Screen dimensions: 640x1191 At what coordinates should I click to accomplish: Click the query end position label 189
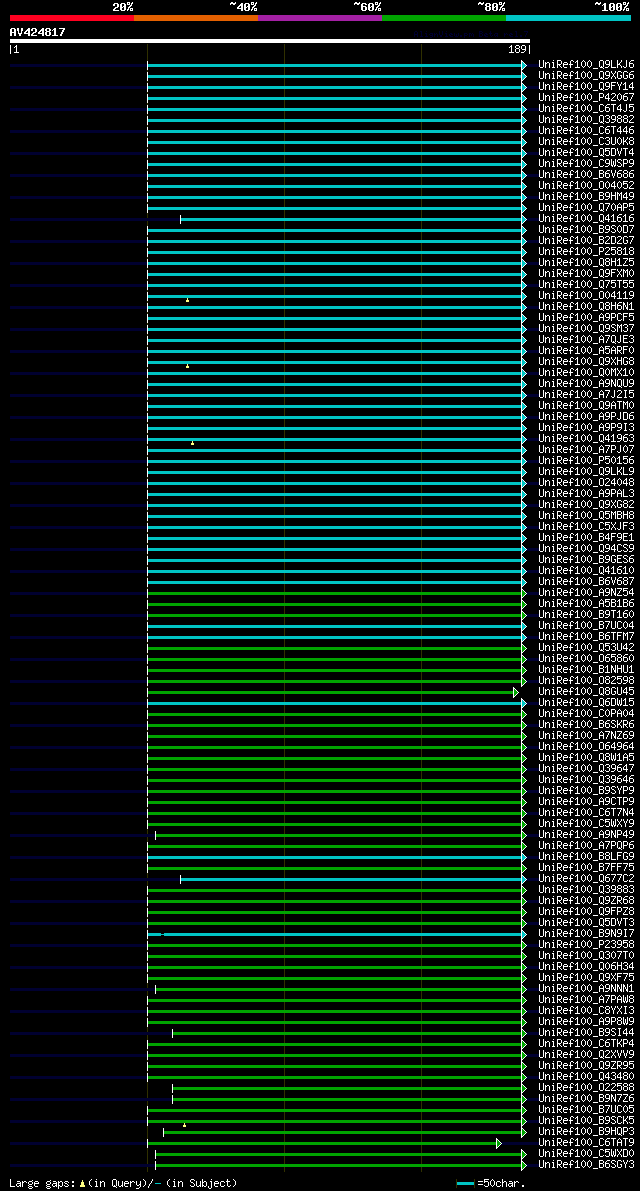coord(519,49)
